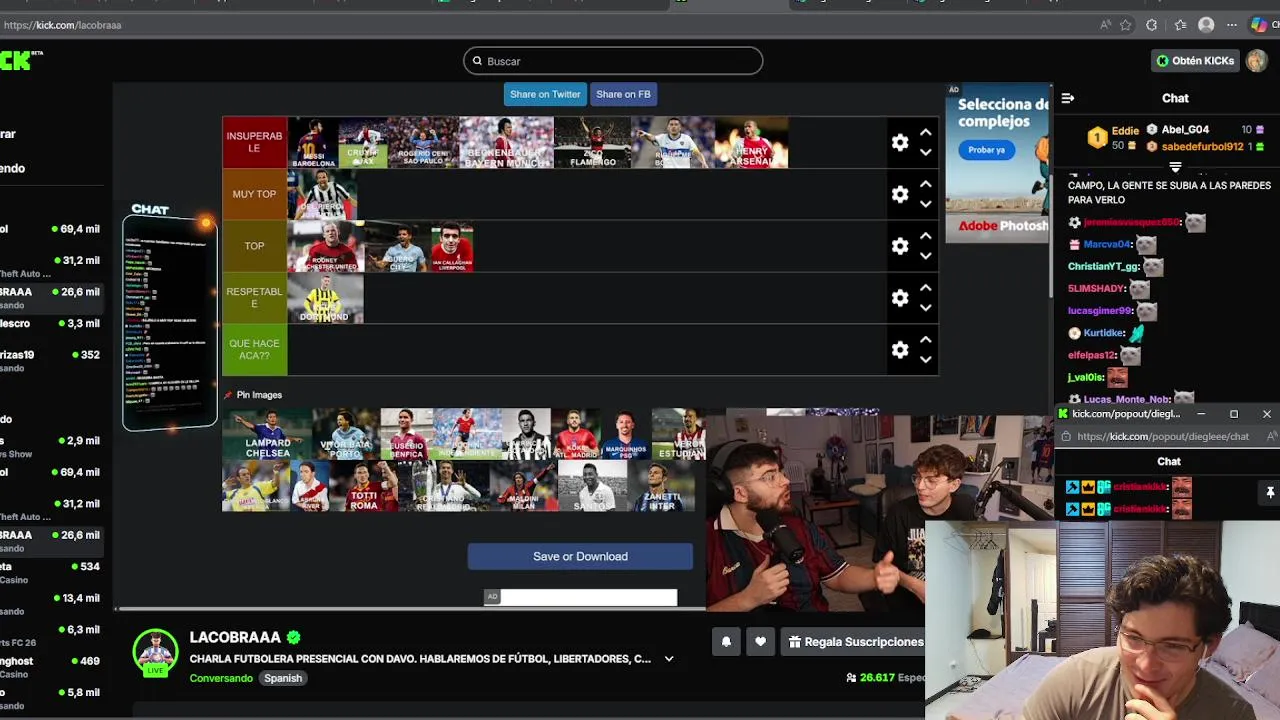This screenshot has height=720, width=1280.
Task: Select Rooney Manchester United image
Action: pos(325,246)
